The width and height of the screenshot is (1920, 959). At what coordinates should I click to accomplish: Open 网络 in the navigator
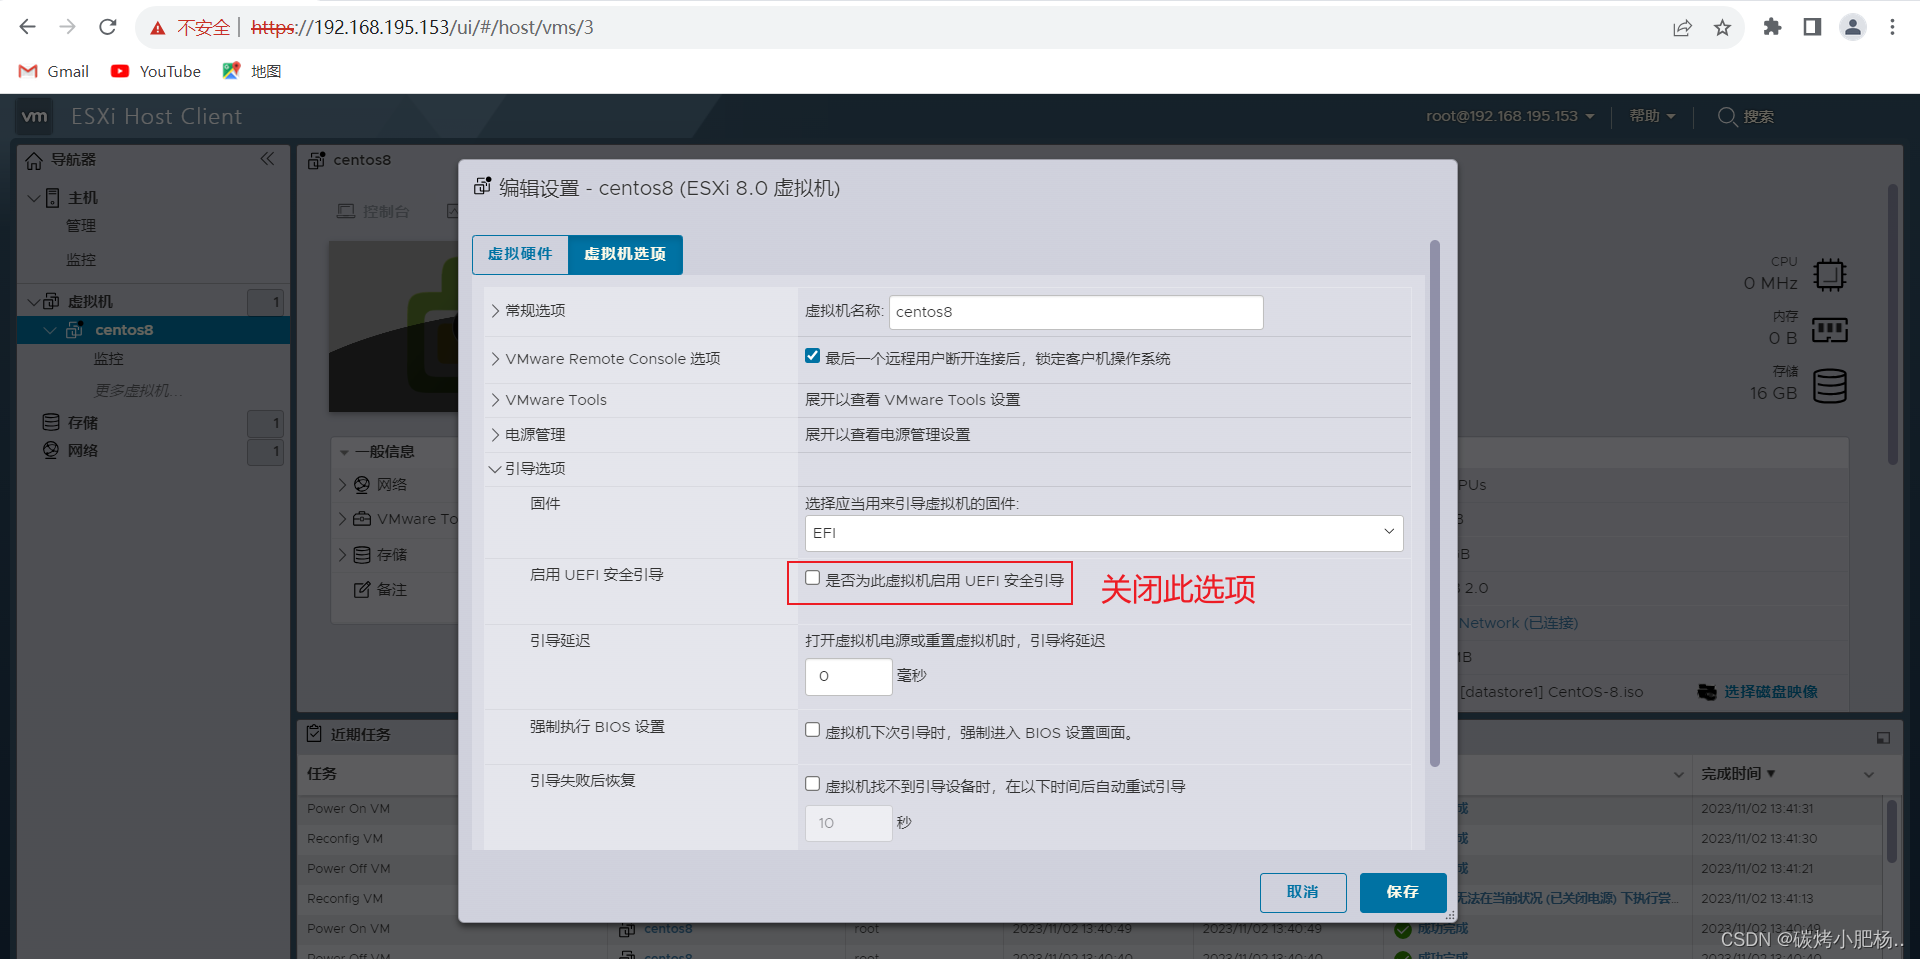(83, 451)
